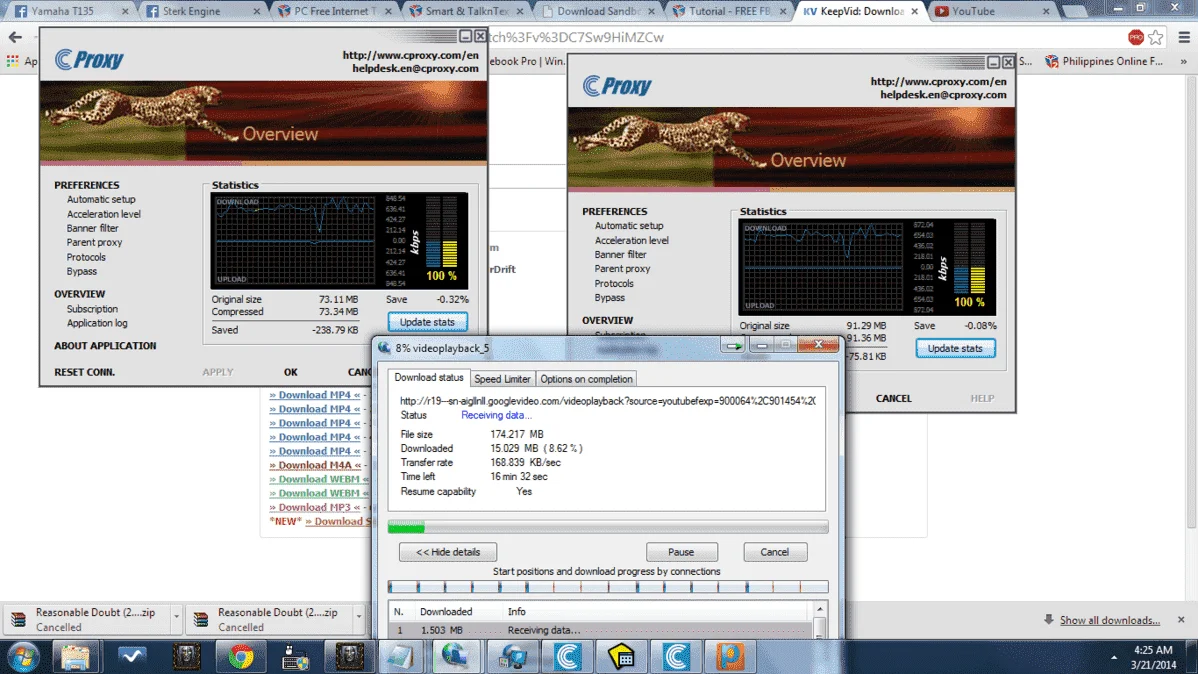This screenshot has width=1198, height=674.
Task: Open the Options on completion tab
Action: (586, 379)
